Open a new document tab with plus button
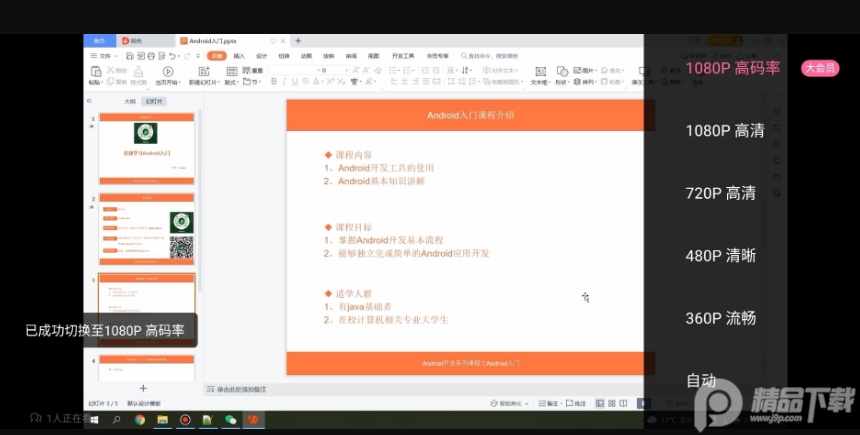Screen dimensions: 860x435 coord(298,41)
